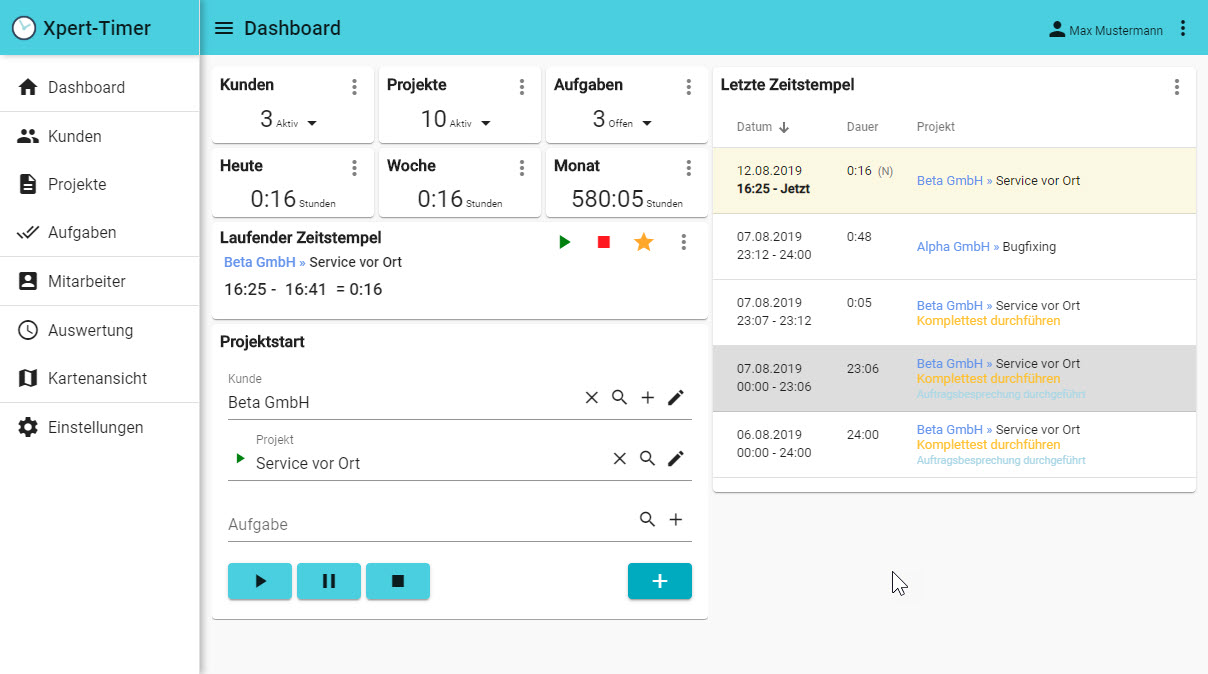The width and height of the screenshot is (1208, 674).
Task: Click the pause button in Projektstart
Action: pyautogui.click(x=329, y=581)
